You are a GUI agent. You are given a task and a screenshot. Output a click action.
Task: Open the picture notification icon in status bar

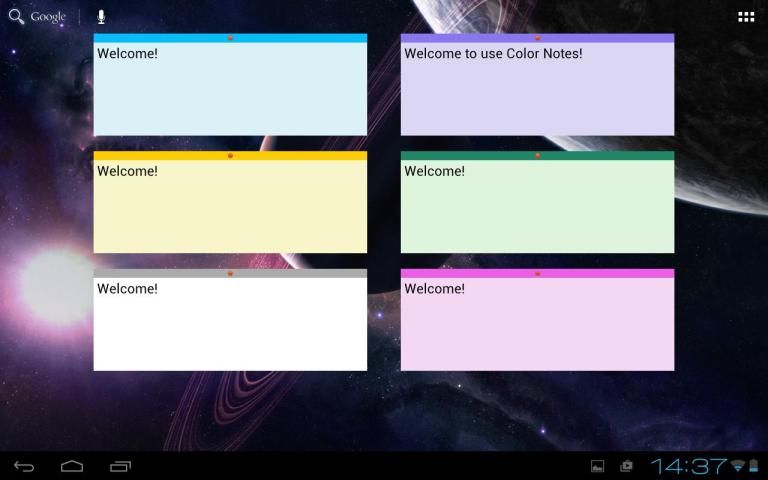point(598,466)
